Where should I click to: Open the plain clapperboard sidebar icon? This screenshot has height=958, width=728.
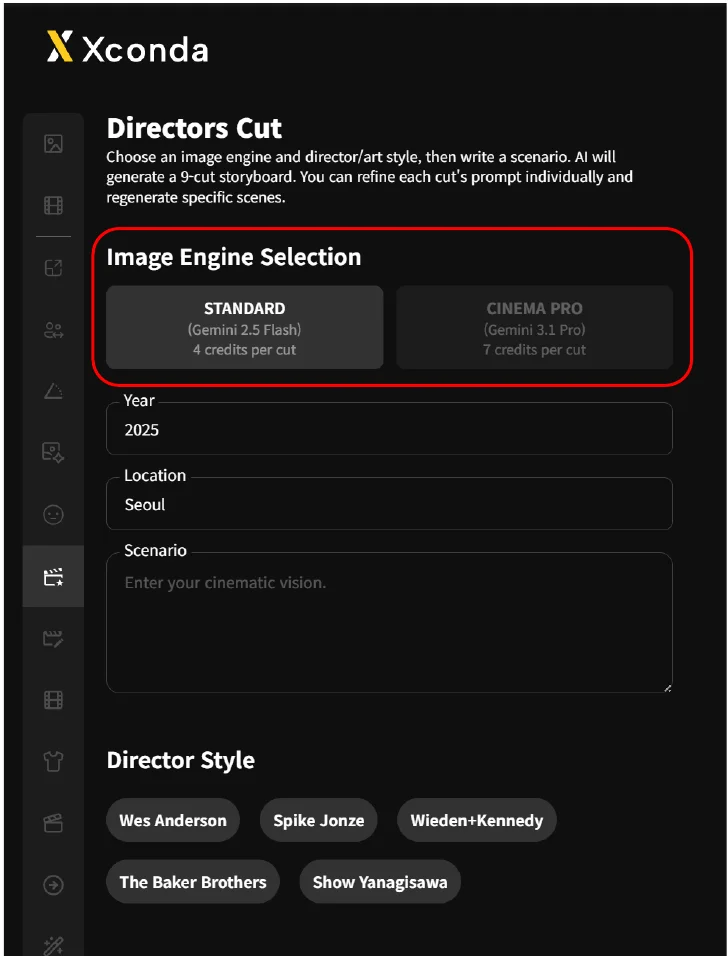54,823
